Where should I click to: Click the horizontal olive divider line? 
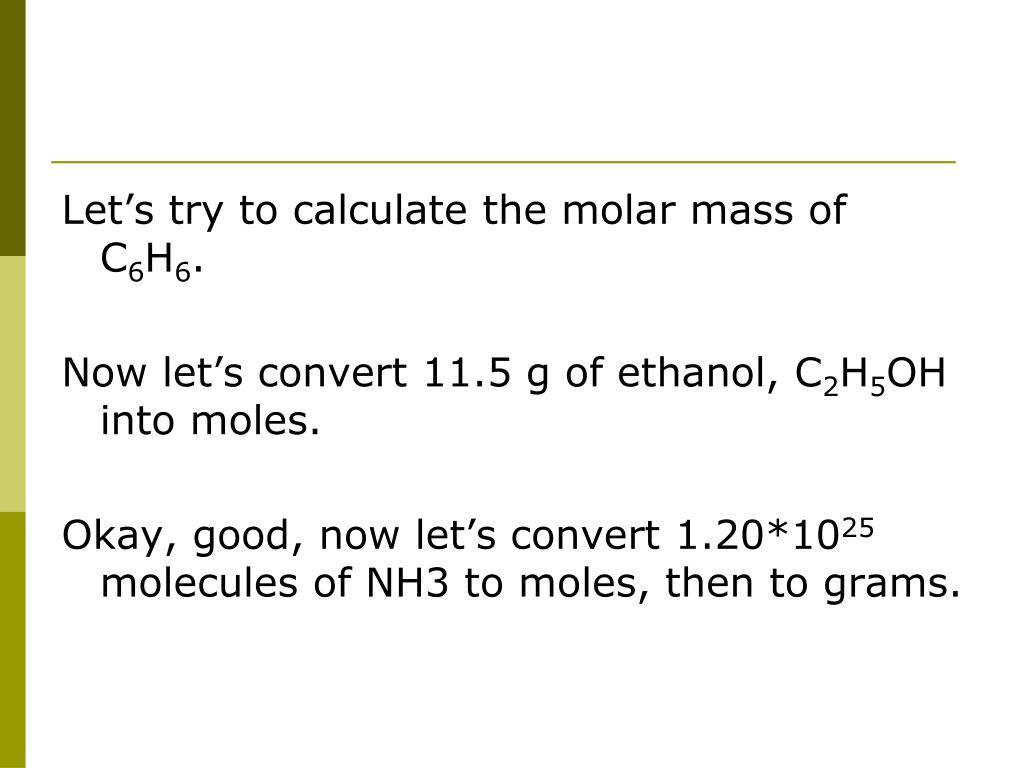[x=503, y=161]
